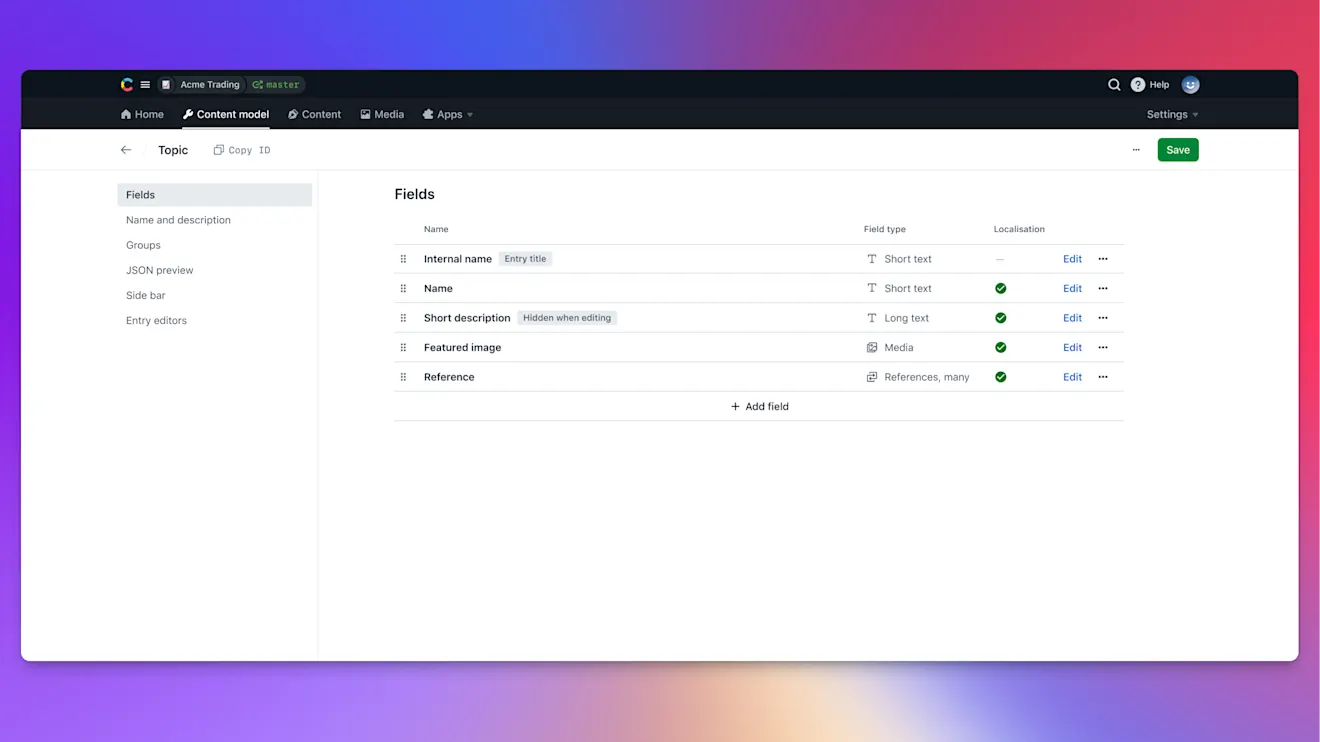Click the Hidden when editing badge
The width and height of the screenshot is (1320, 742).
pos(567,318)
